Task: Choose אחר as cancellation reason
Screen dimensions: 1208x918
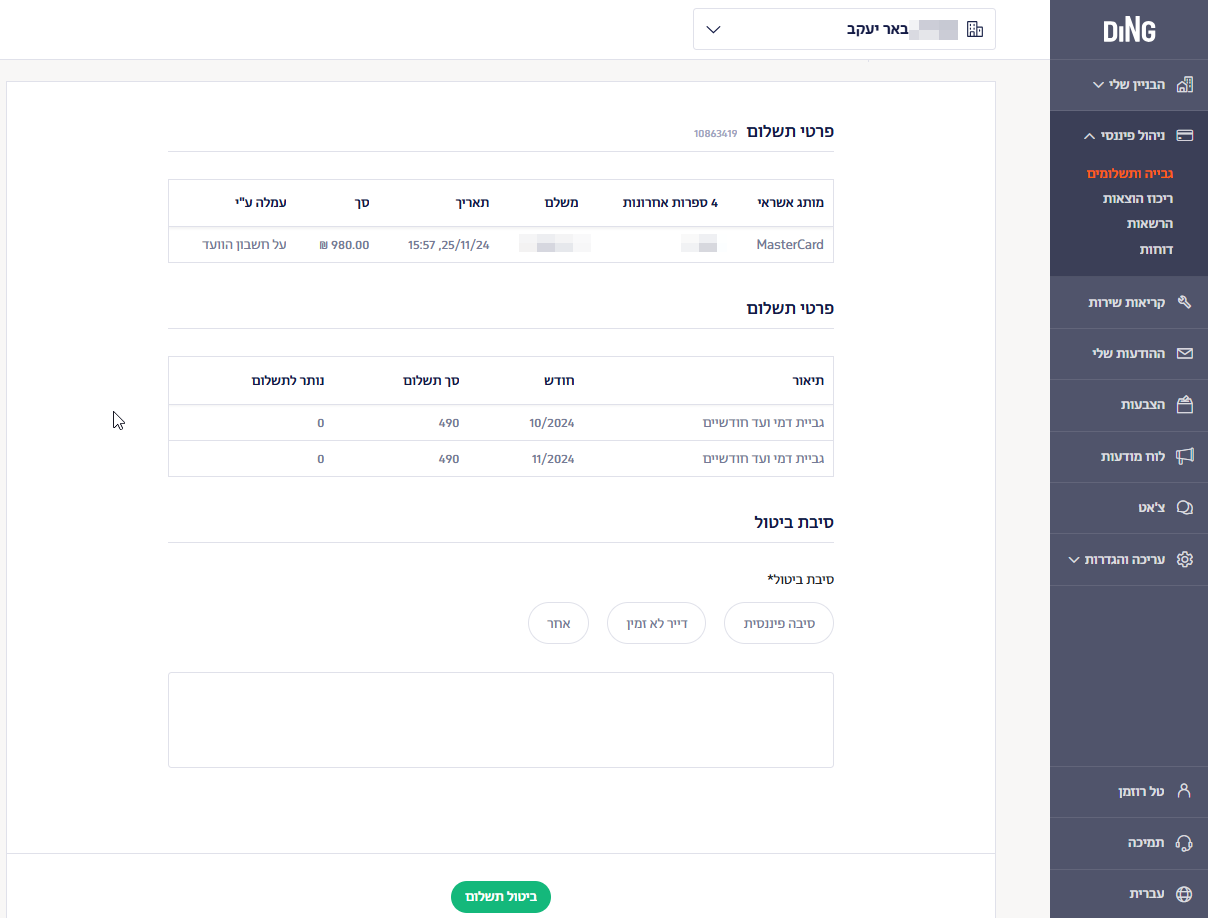Action: (558, 624)
